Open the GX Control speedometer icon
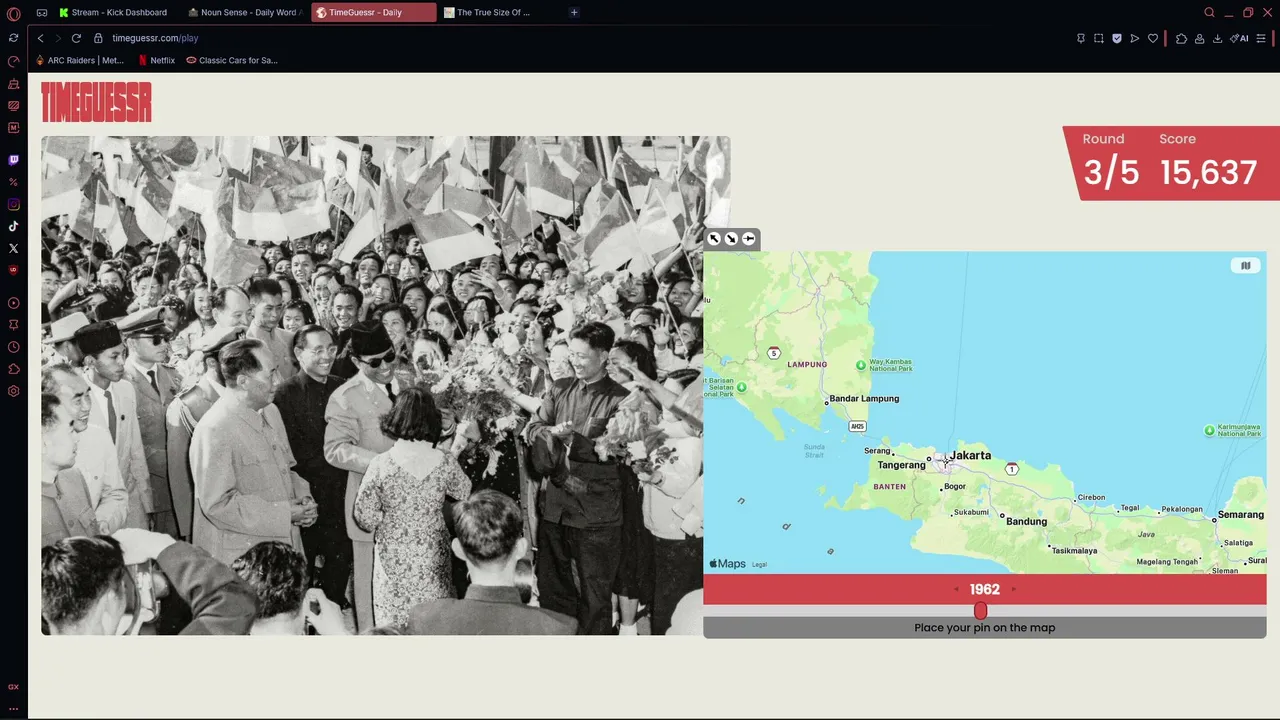Image resolution: width=1280 pixels, height=720 pixels. (13, 61)
